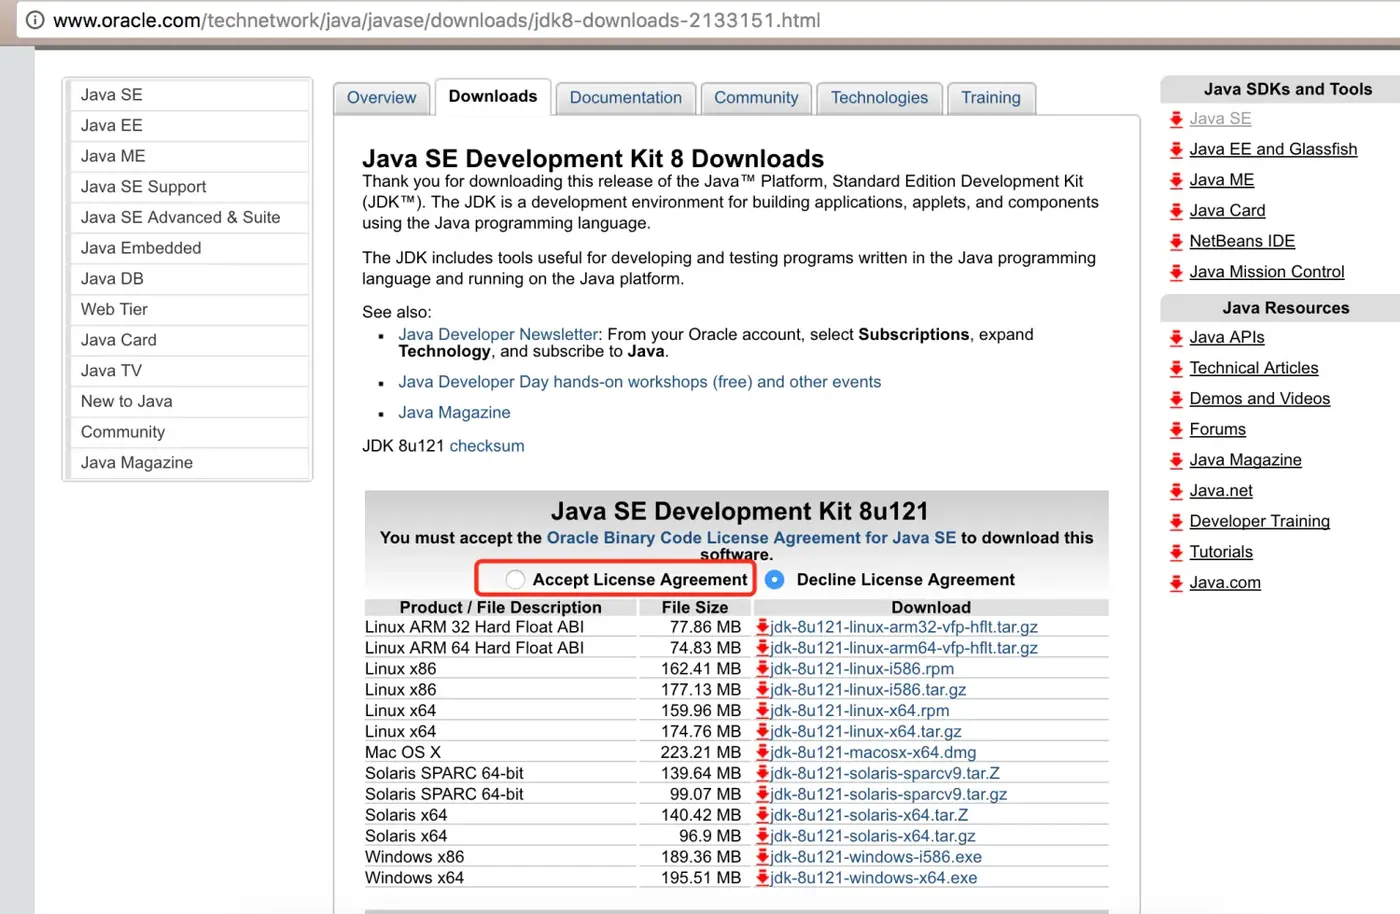Open the JDK 8u121 checksum link
Viewport: 1400px width, 914px height.
coord(487,446)
